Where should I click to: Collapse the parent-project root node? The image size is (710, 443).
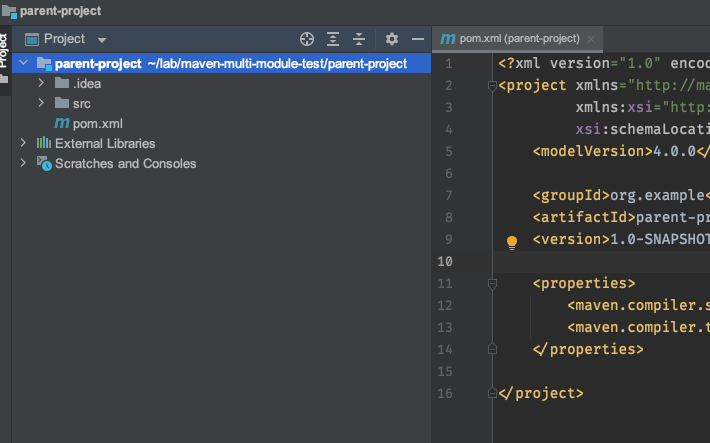(x=24, y=63)
